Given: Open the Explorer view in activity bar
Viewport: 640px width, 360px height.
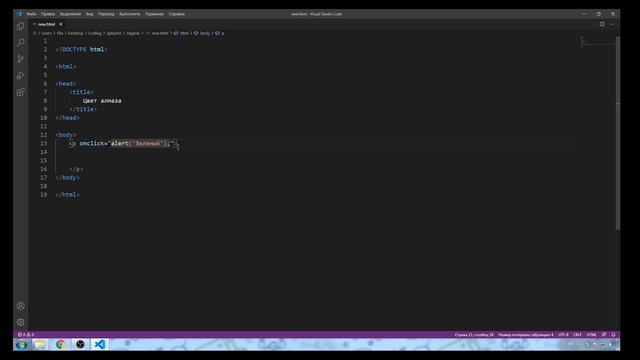Looking at the screenshot, I should pyautogui.click(x=20, y=26).
